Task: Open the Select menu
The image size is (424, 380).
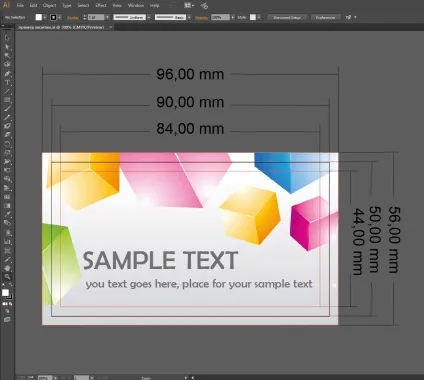Action: tap(83, 5)
